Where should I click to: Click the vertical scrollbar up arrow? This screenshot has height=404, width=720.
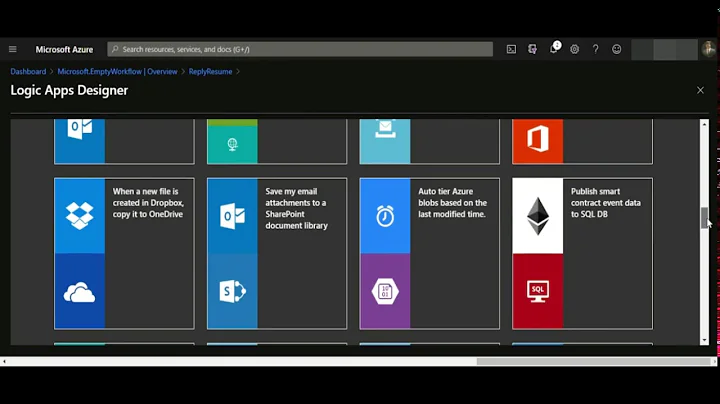[x=704, y=124]
